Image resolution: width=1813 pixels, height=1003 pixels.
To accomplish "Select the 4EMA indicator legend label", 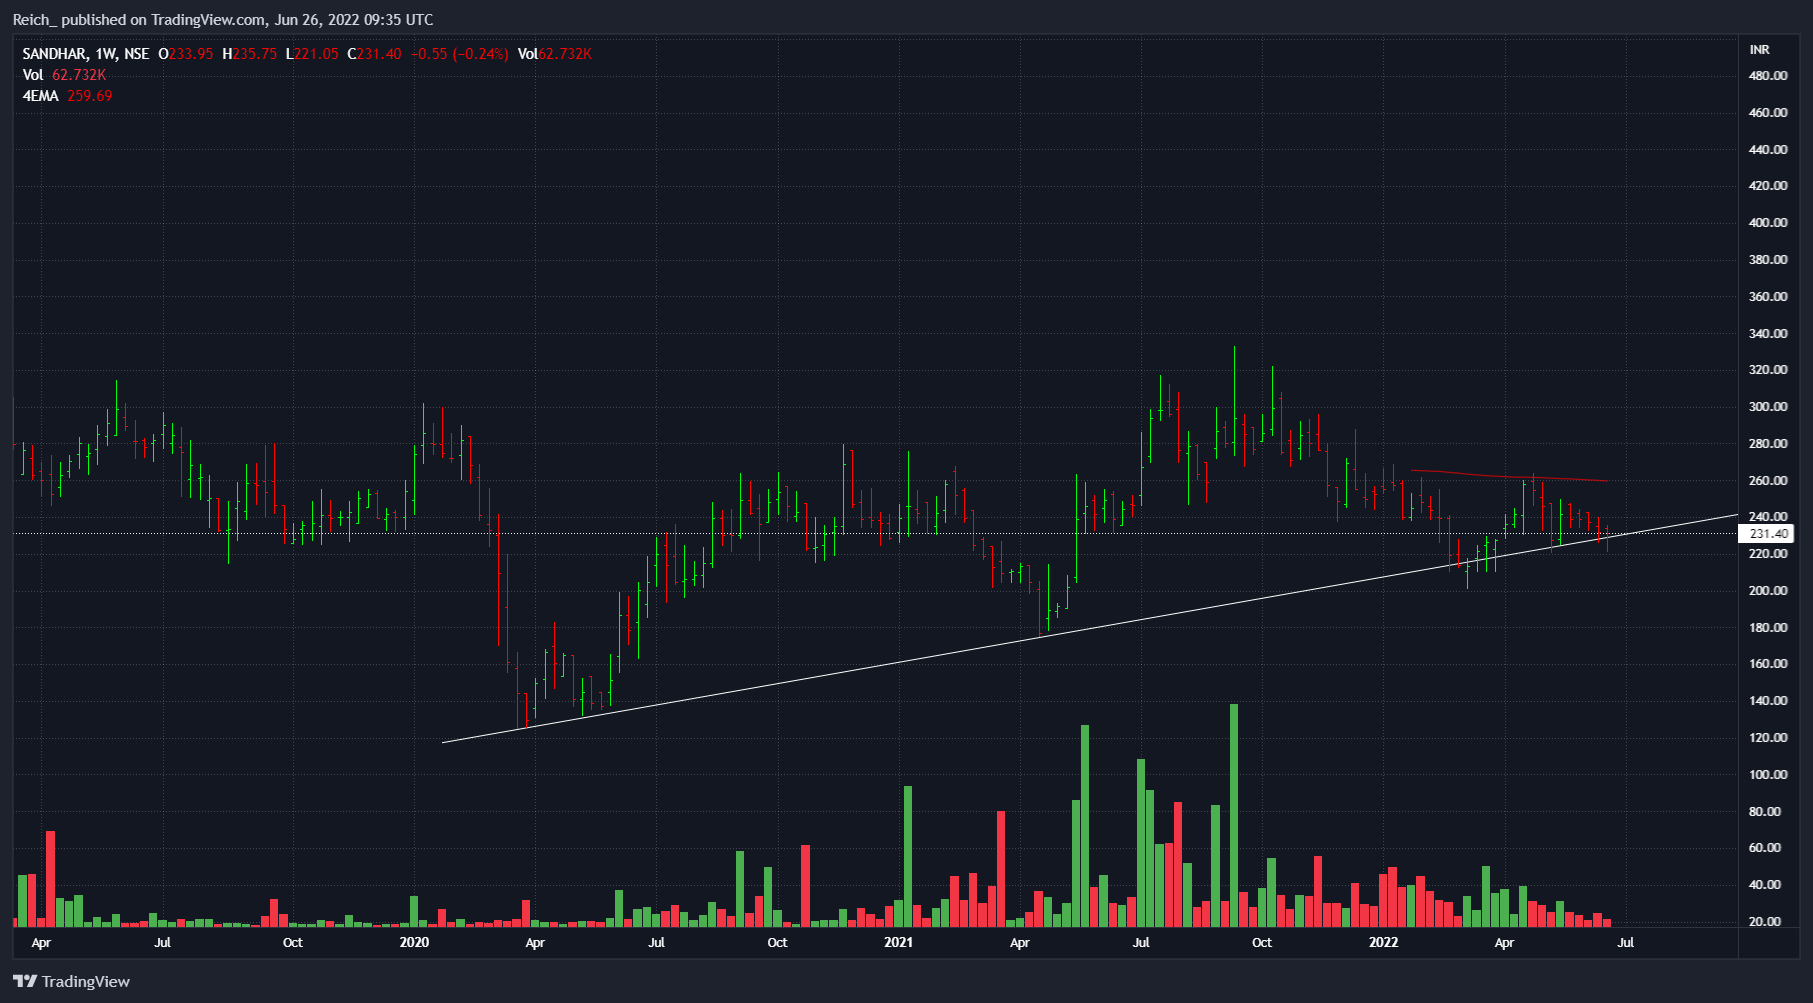I will (41, 96).
